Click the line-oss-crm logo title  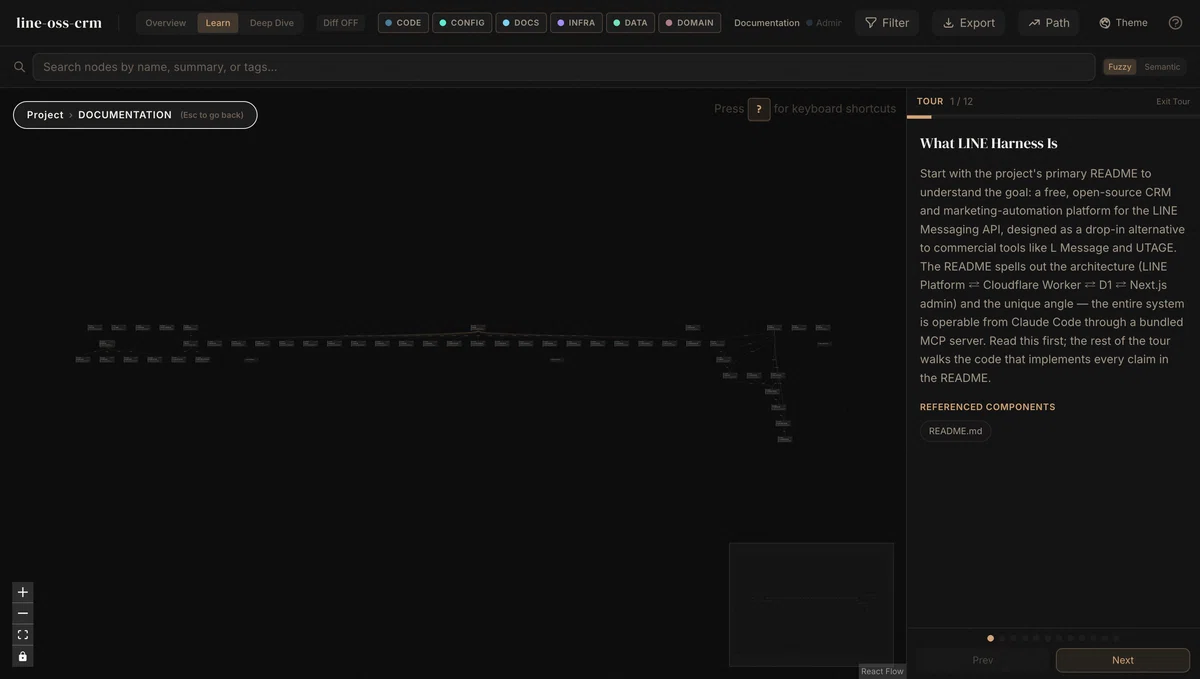[59, 23]
